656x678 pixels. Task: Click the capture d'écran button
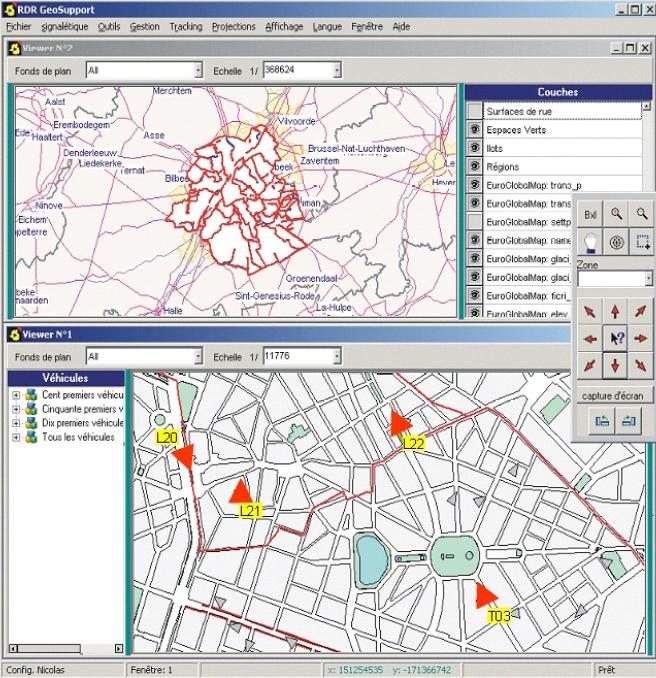(615, 396)
